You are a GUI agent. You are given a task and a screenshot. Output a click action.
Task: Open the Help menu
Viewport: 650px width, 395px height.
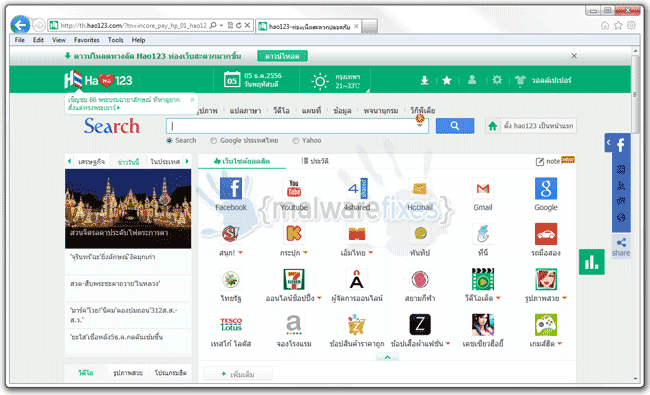(x=138, y=40)
